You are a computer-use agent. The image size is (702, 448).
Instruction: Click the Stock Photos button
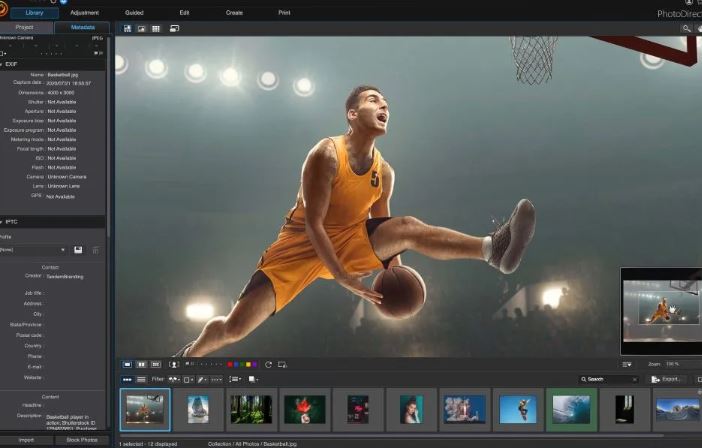click(x=82, y=440)
